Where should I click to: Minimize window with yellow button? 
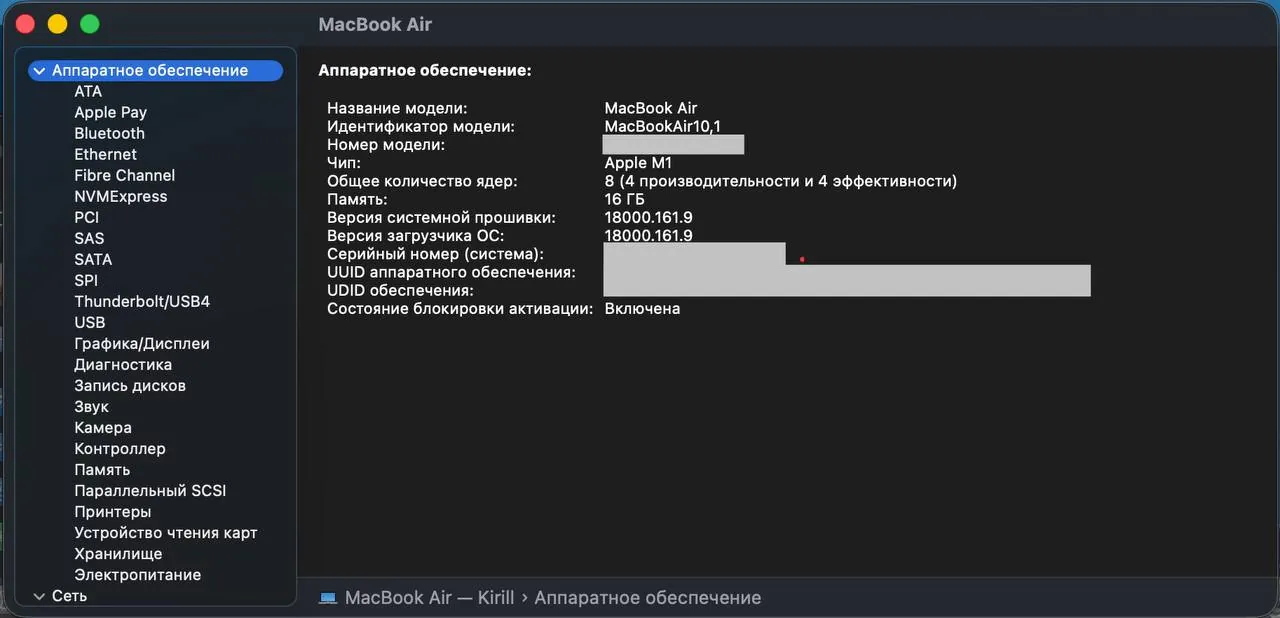click(57, 23)
